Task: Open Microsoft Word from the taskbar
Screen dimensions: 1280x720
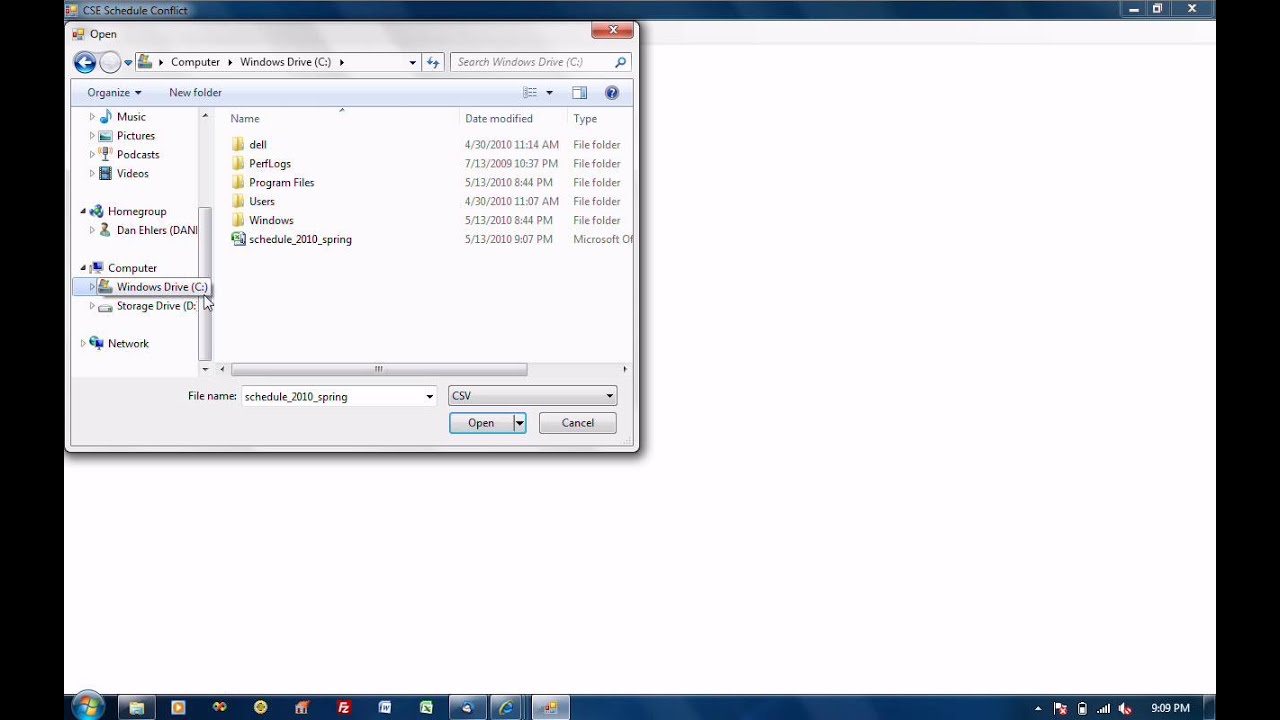Action: [x=385, y=707]
